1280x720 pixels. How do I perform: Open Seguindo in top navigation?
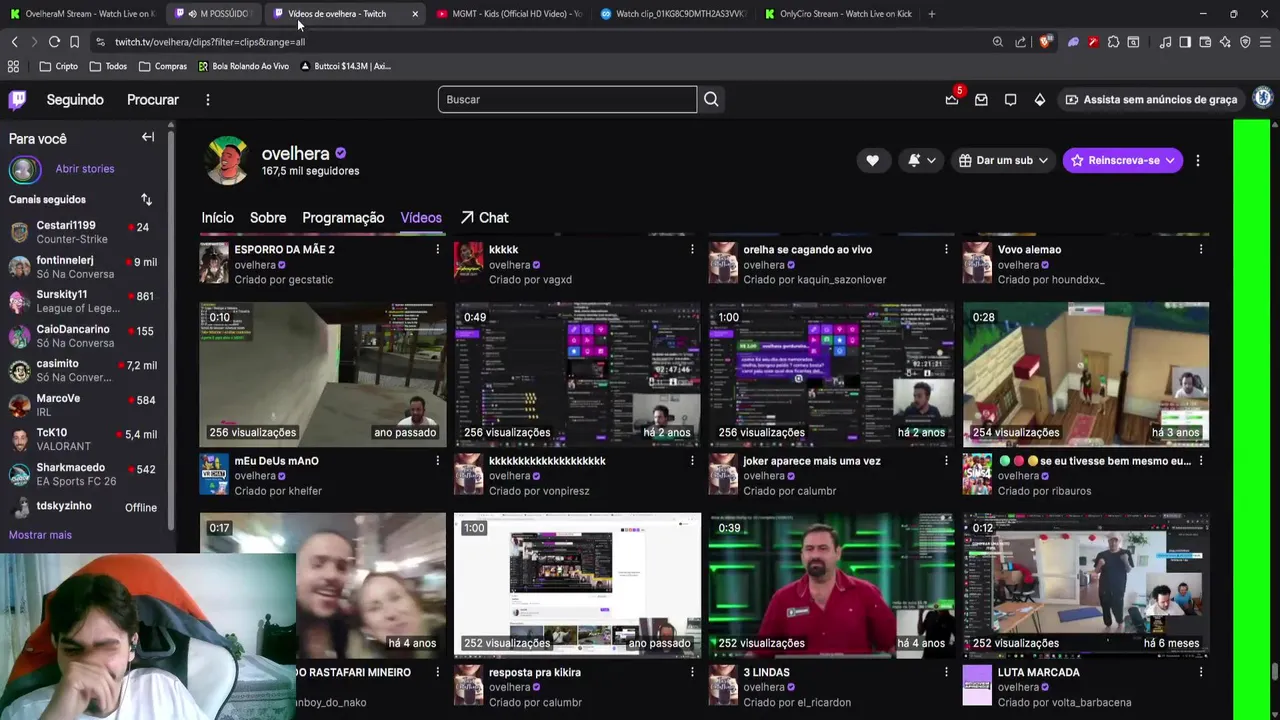click(x=75, y=100)
